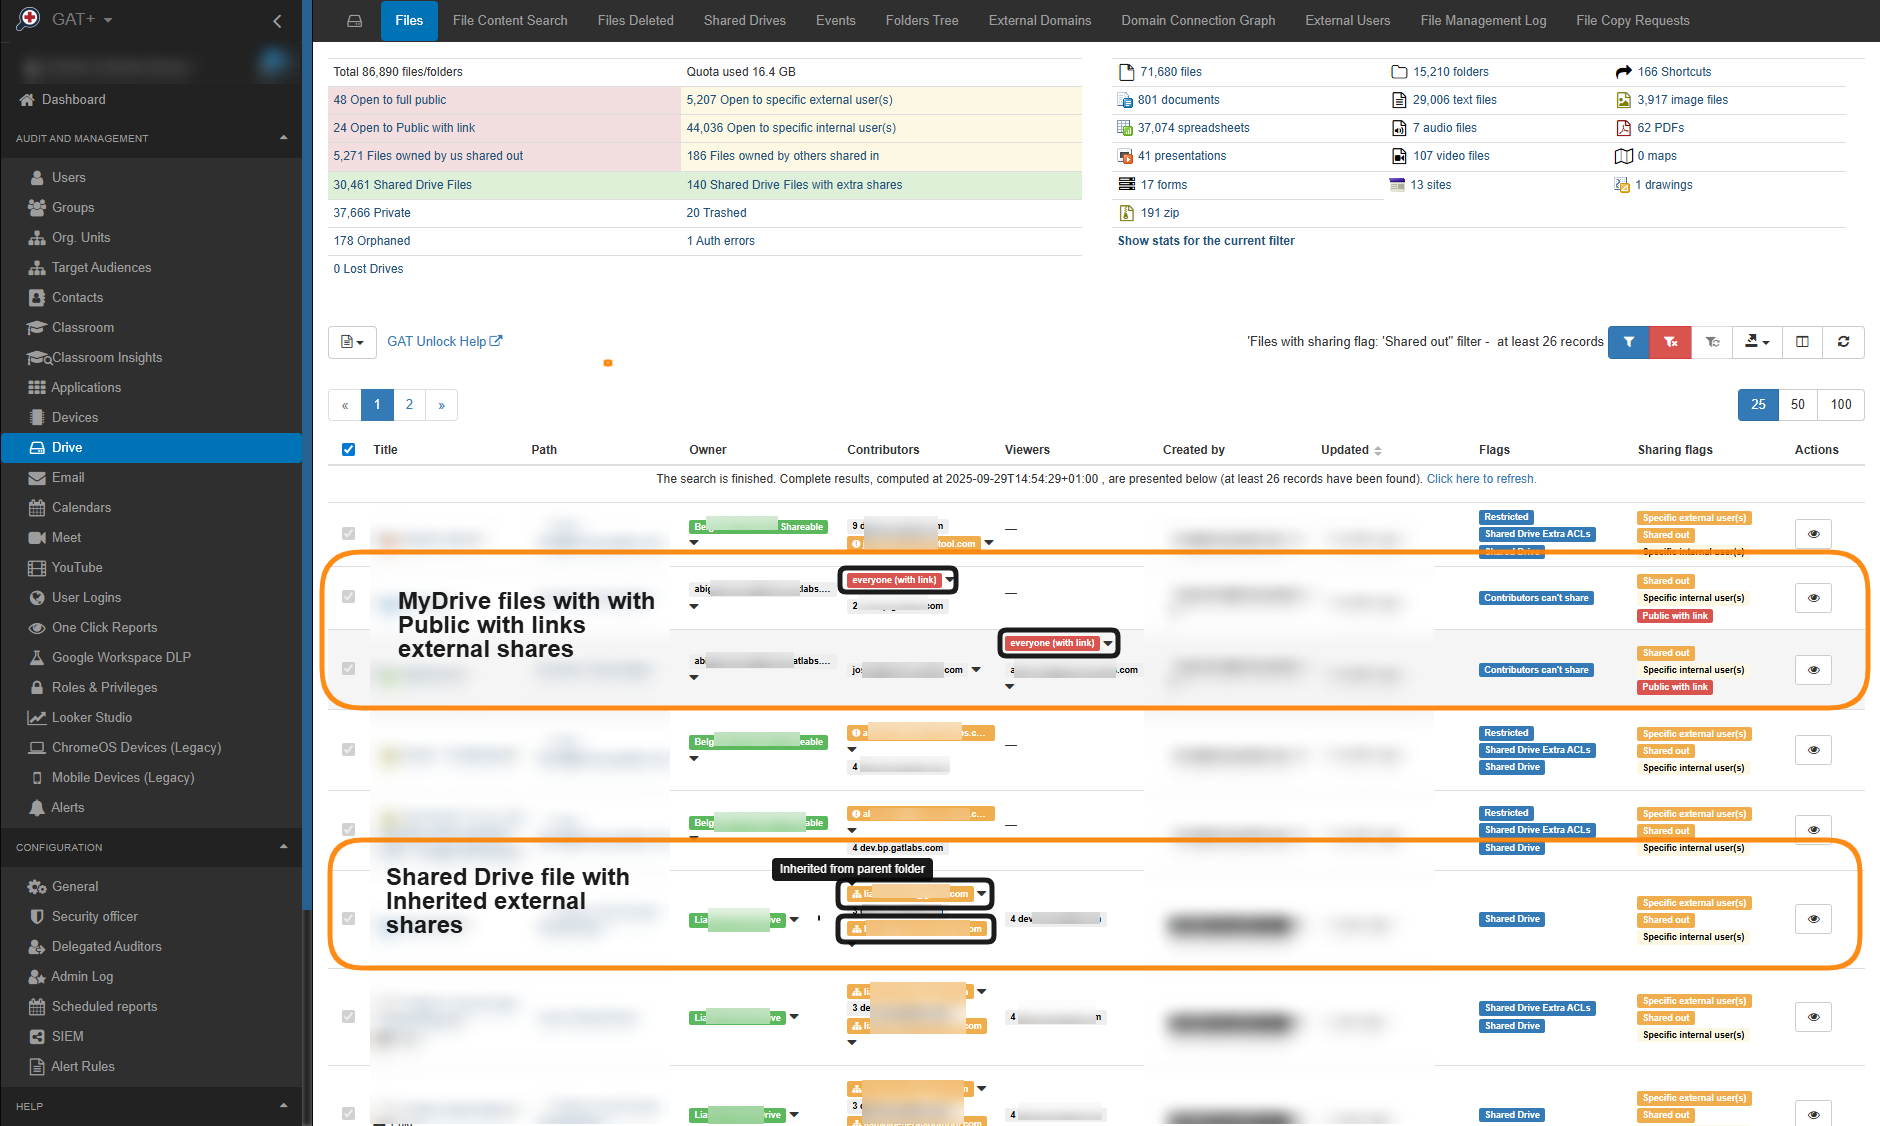Switch to the Files Deleted tab
This screenshot has height=1126, width=1880.
(635, 20)
